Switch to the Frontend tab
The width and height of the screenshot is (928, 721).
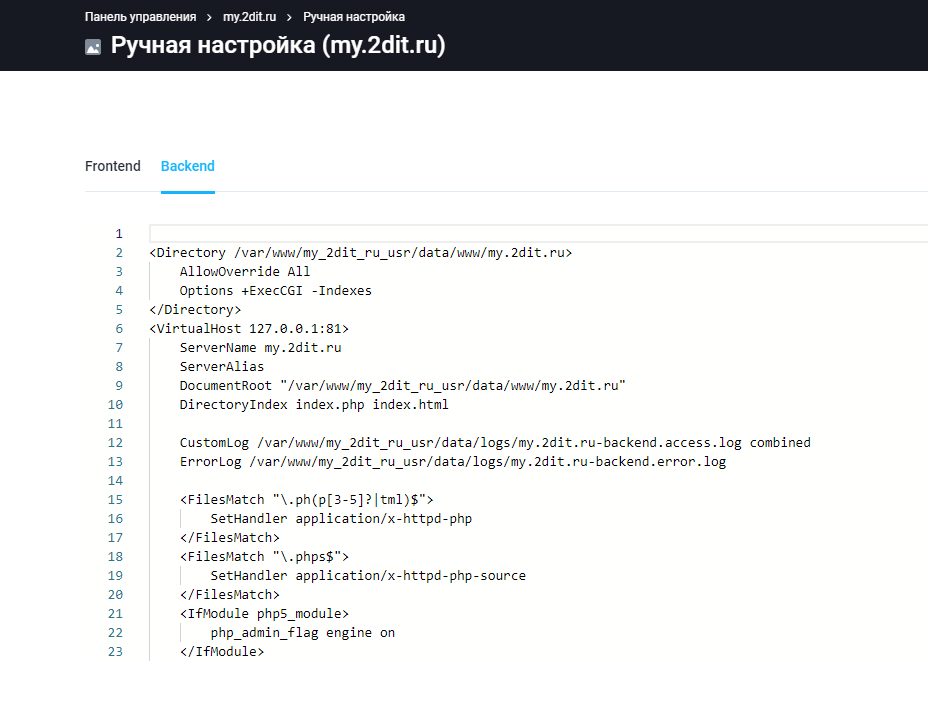point(113,166)
